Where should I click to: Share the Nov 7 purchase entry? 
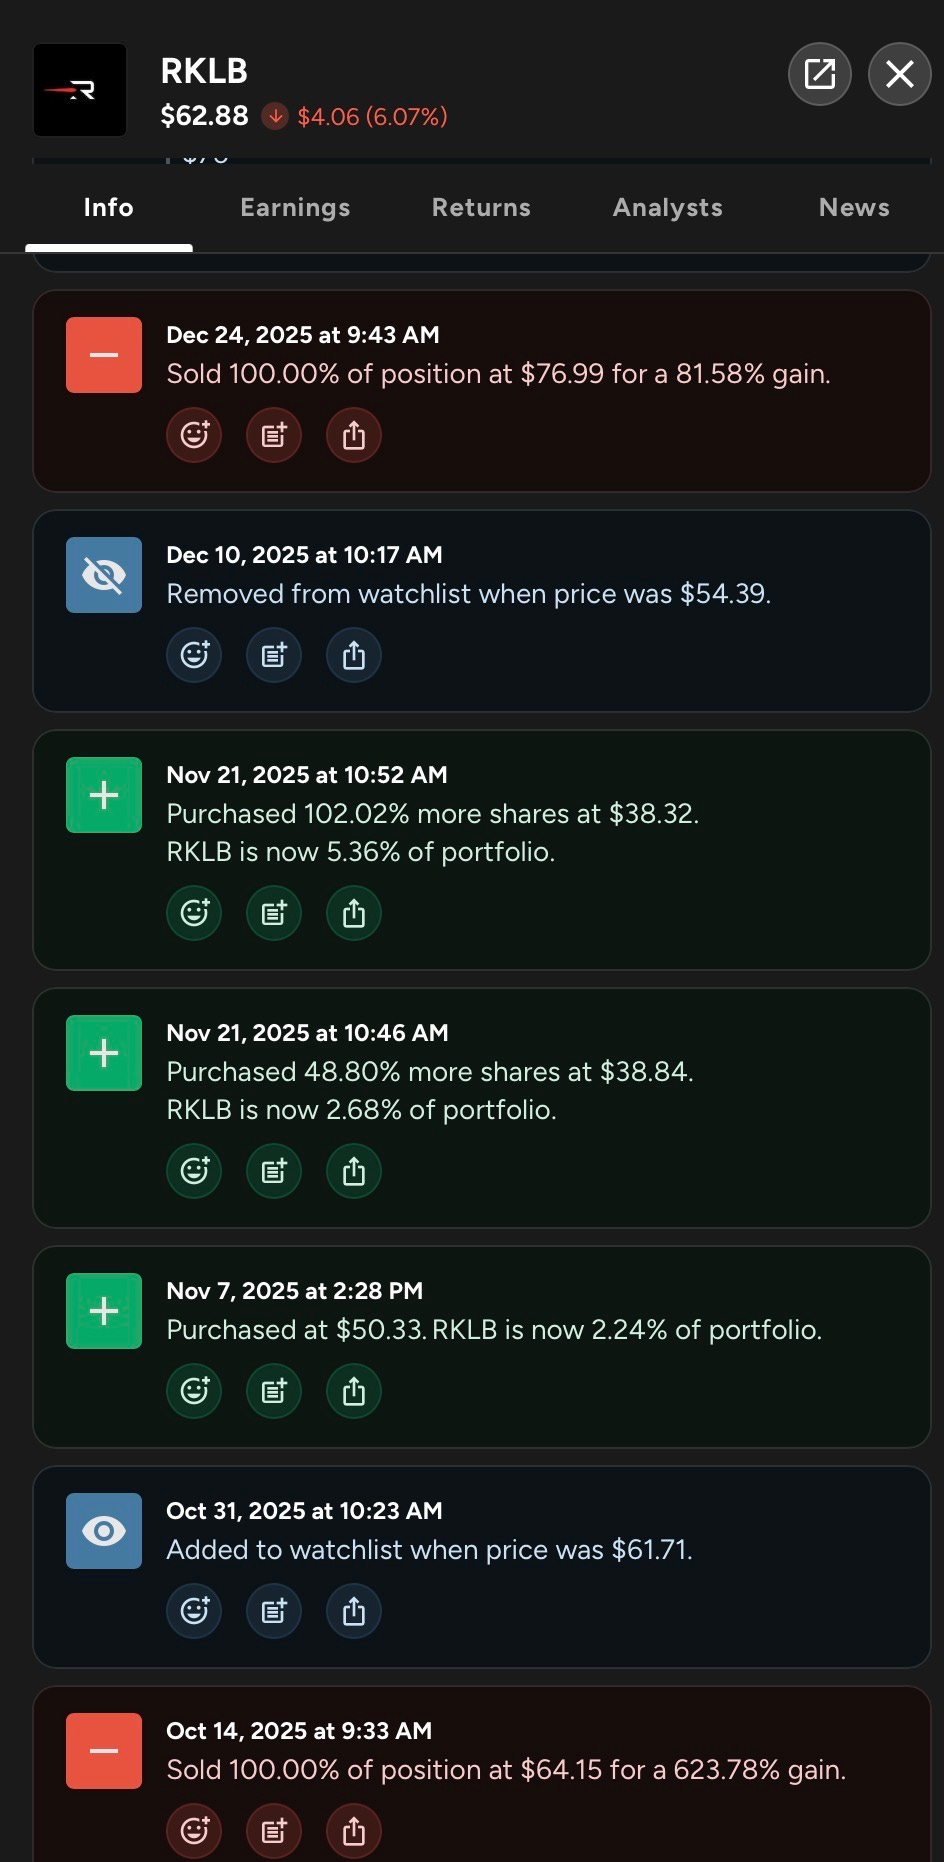tap(354, 1391)
